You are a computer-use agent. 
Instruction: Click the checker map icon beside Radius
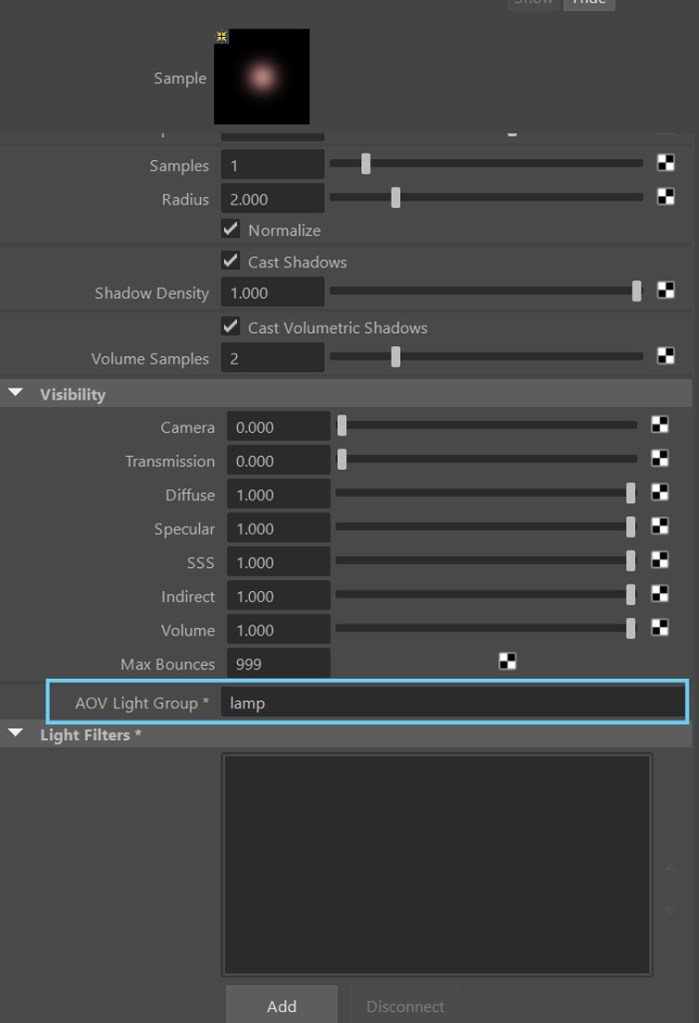point(665,197)
